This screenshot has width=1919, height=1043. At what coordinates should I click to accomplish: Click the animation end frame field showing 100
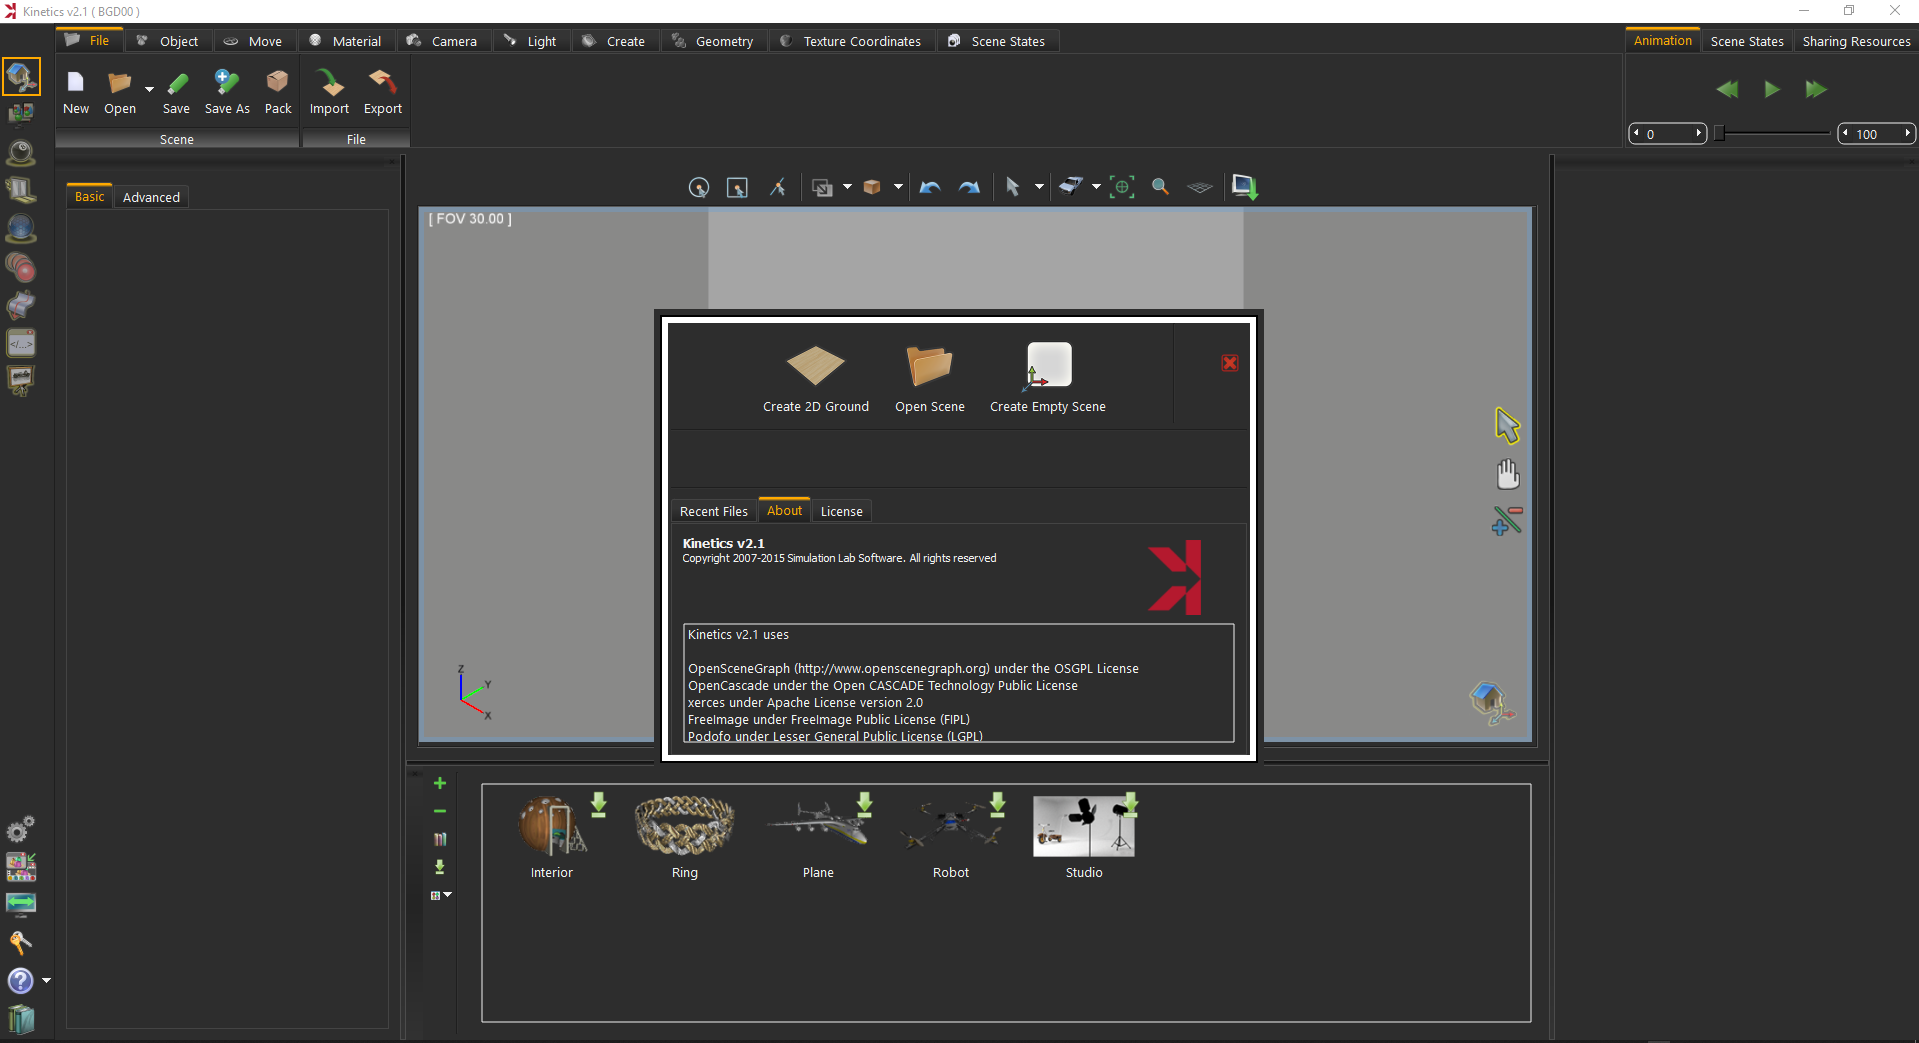(1876, 133)
